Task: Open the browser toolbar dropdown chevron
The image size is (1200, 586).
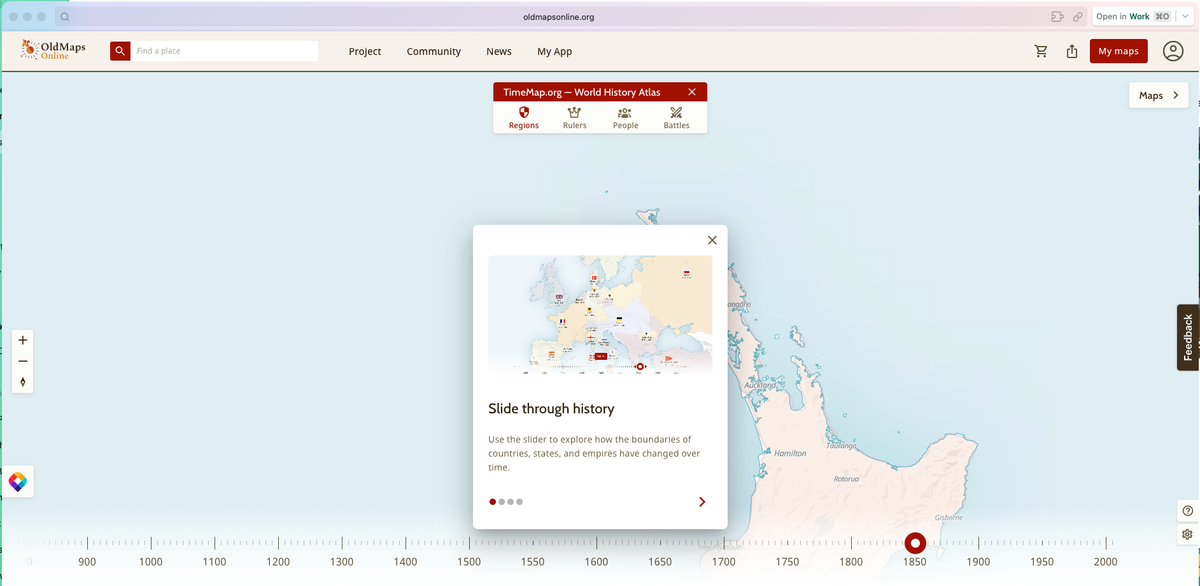Action: [1187, 17]
